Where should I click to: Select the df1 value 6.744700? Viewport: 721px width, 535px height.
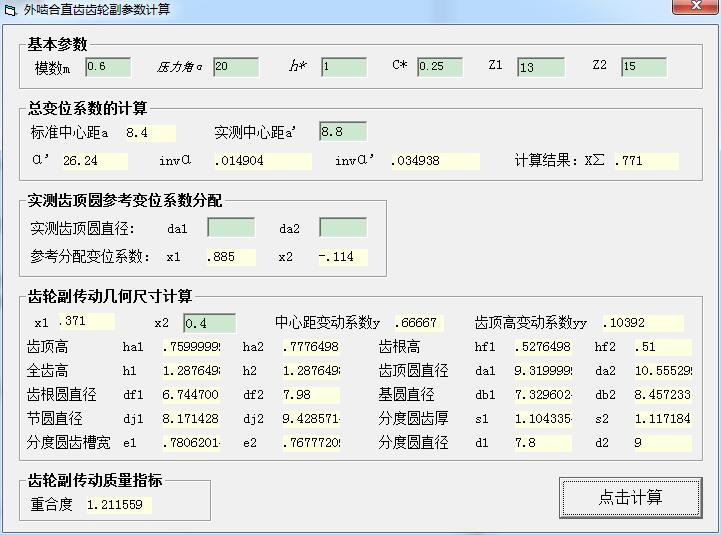click(191, 395)
